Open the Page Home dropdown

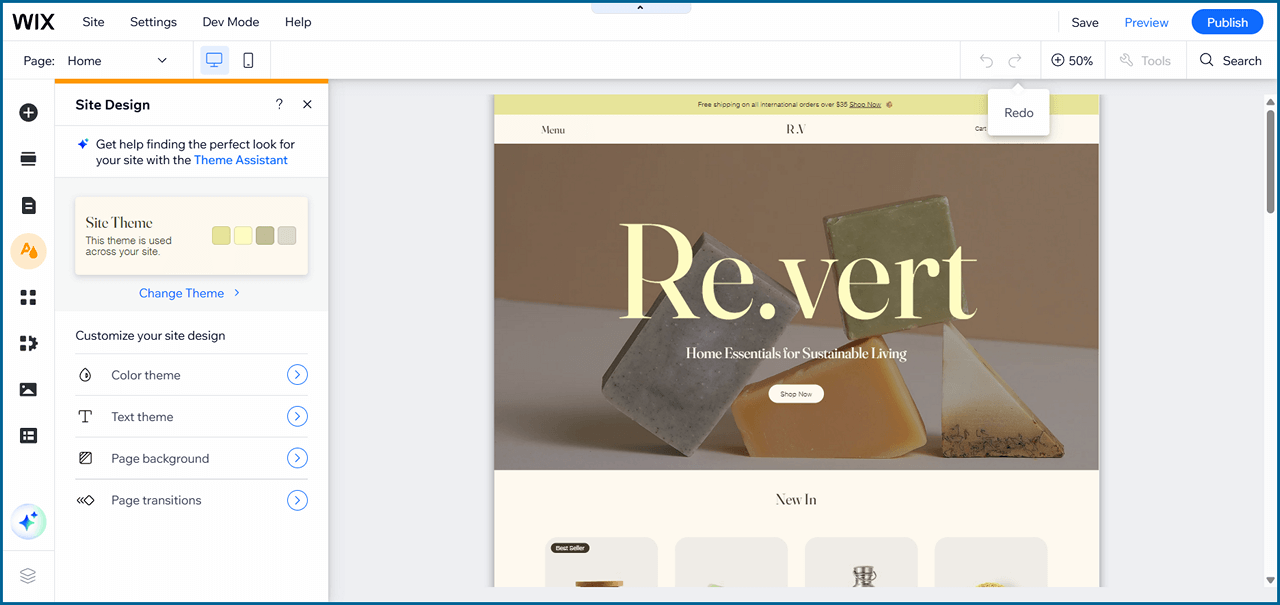pyautogui.click(x=118, y=61)
